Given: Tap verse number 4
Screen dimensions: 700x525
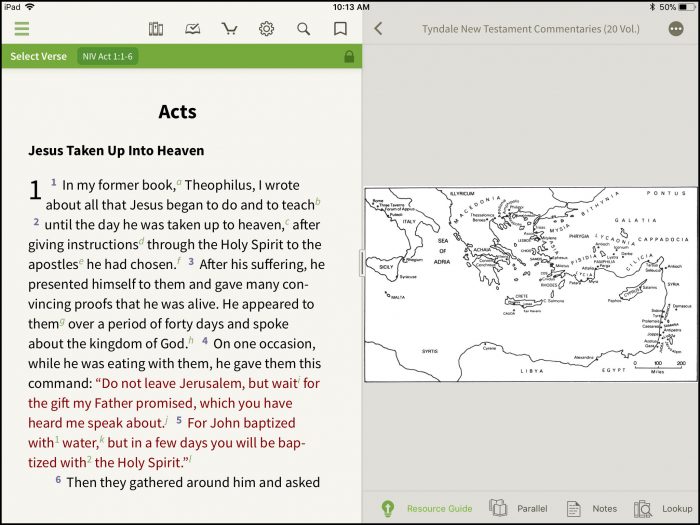Looking at the screenshot, I should point(205,341).
